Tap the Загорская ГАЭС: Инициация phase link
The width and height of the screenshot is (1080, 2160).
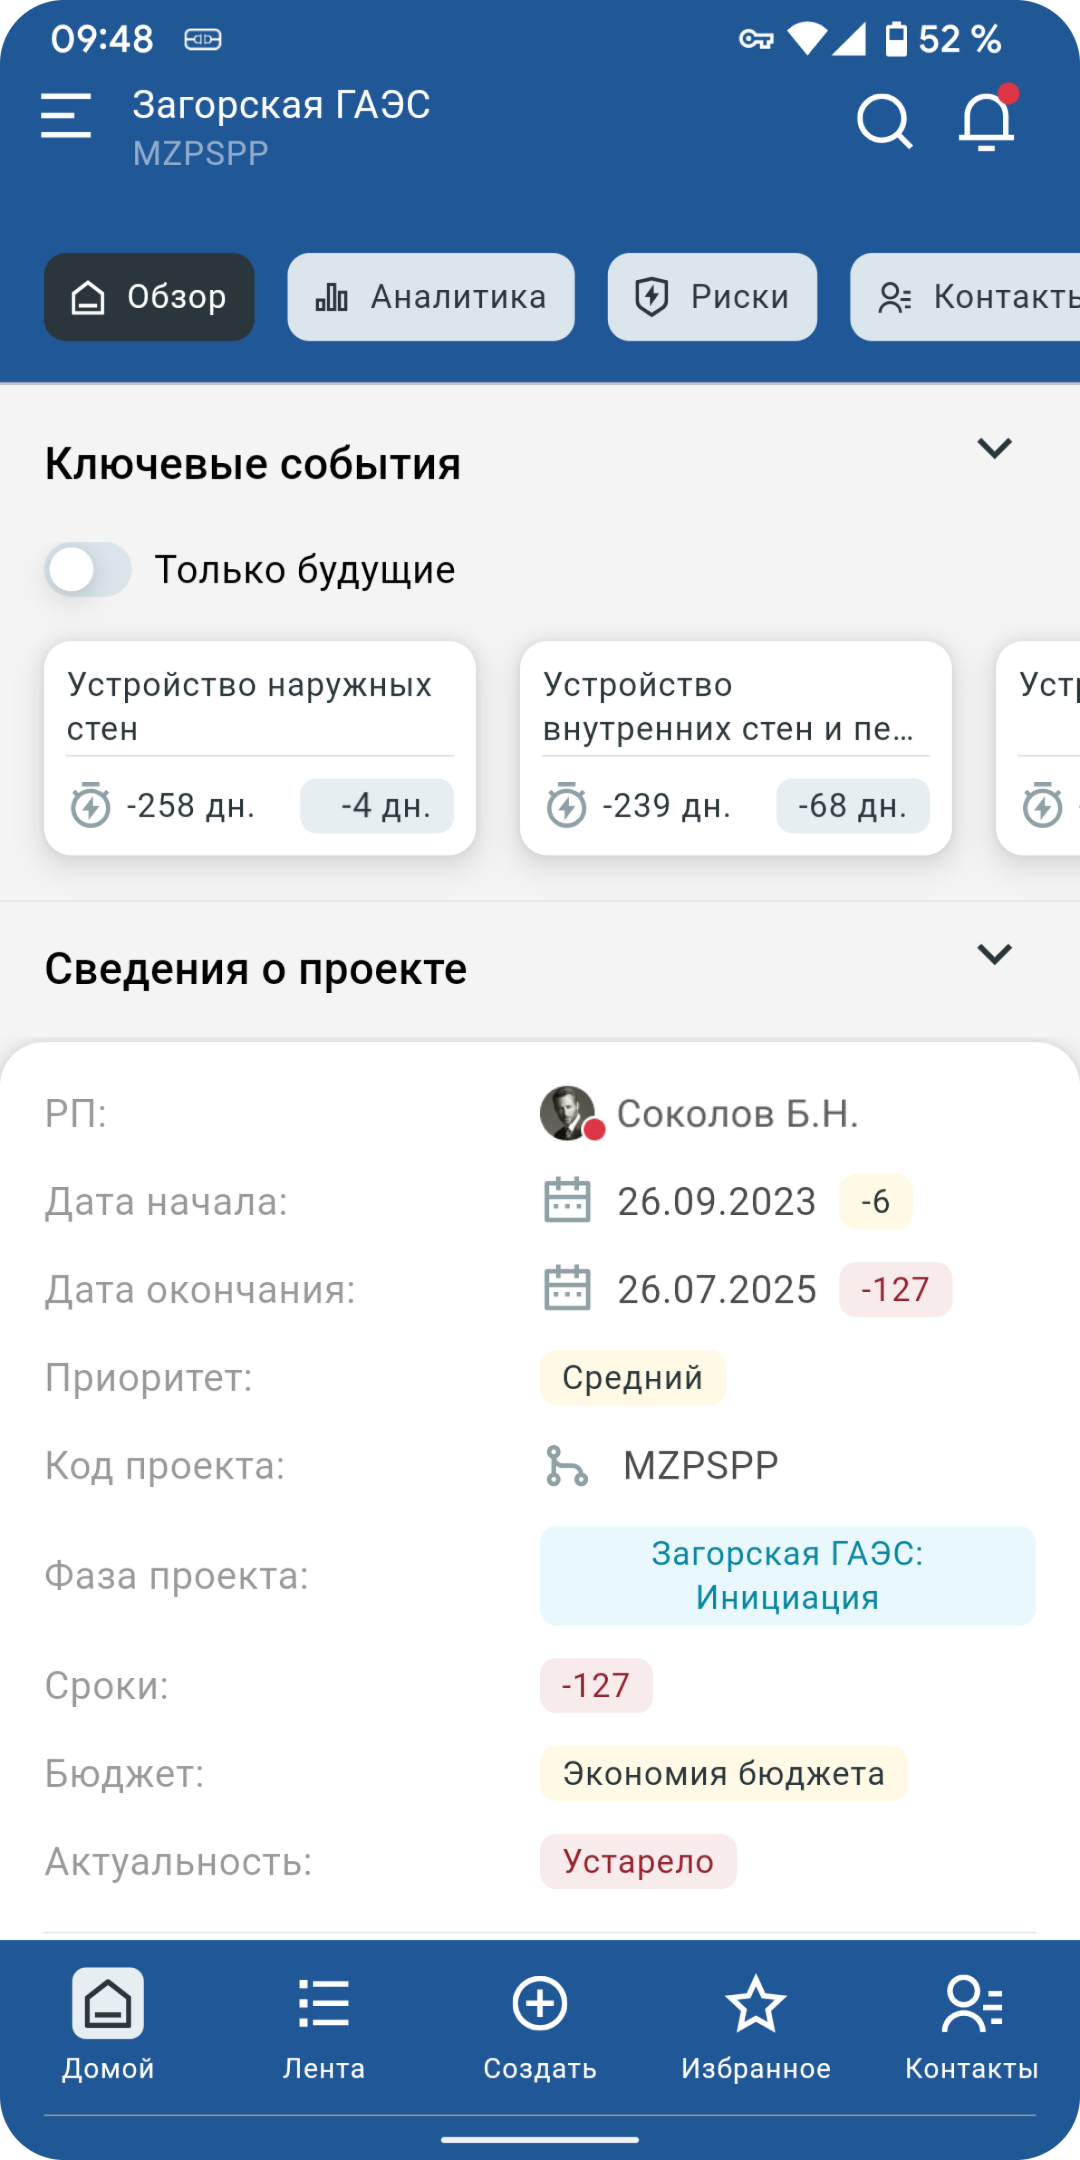click(788, 1575)
